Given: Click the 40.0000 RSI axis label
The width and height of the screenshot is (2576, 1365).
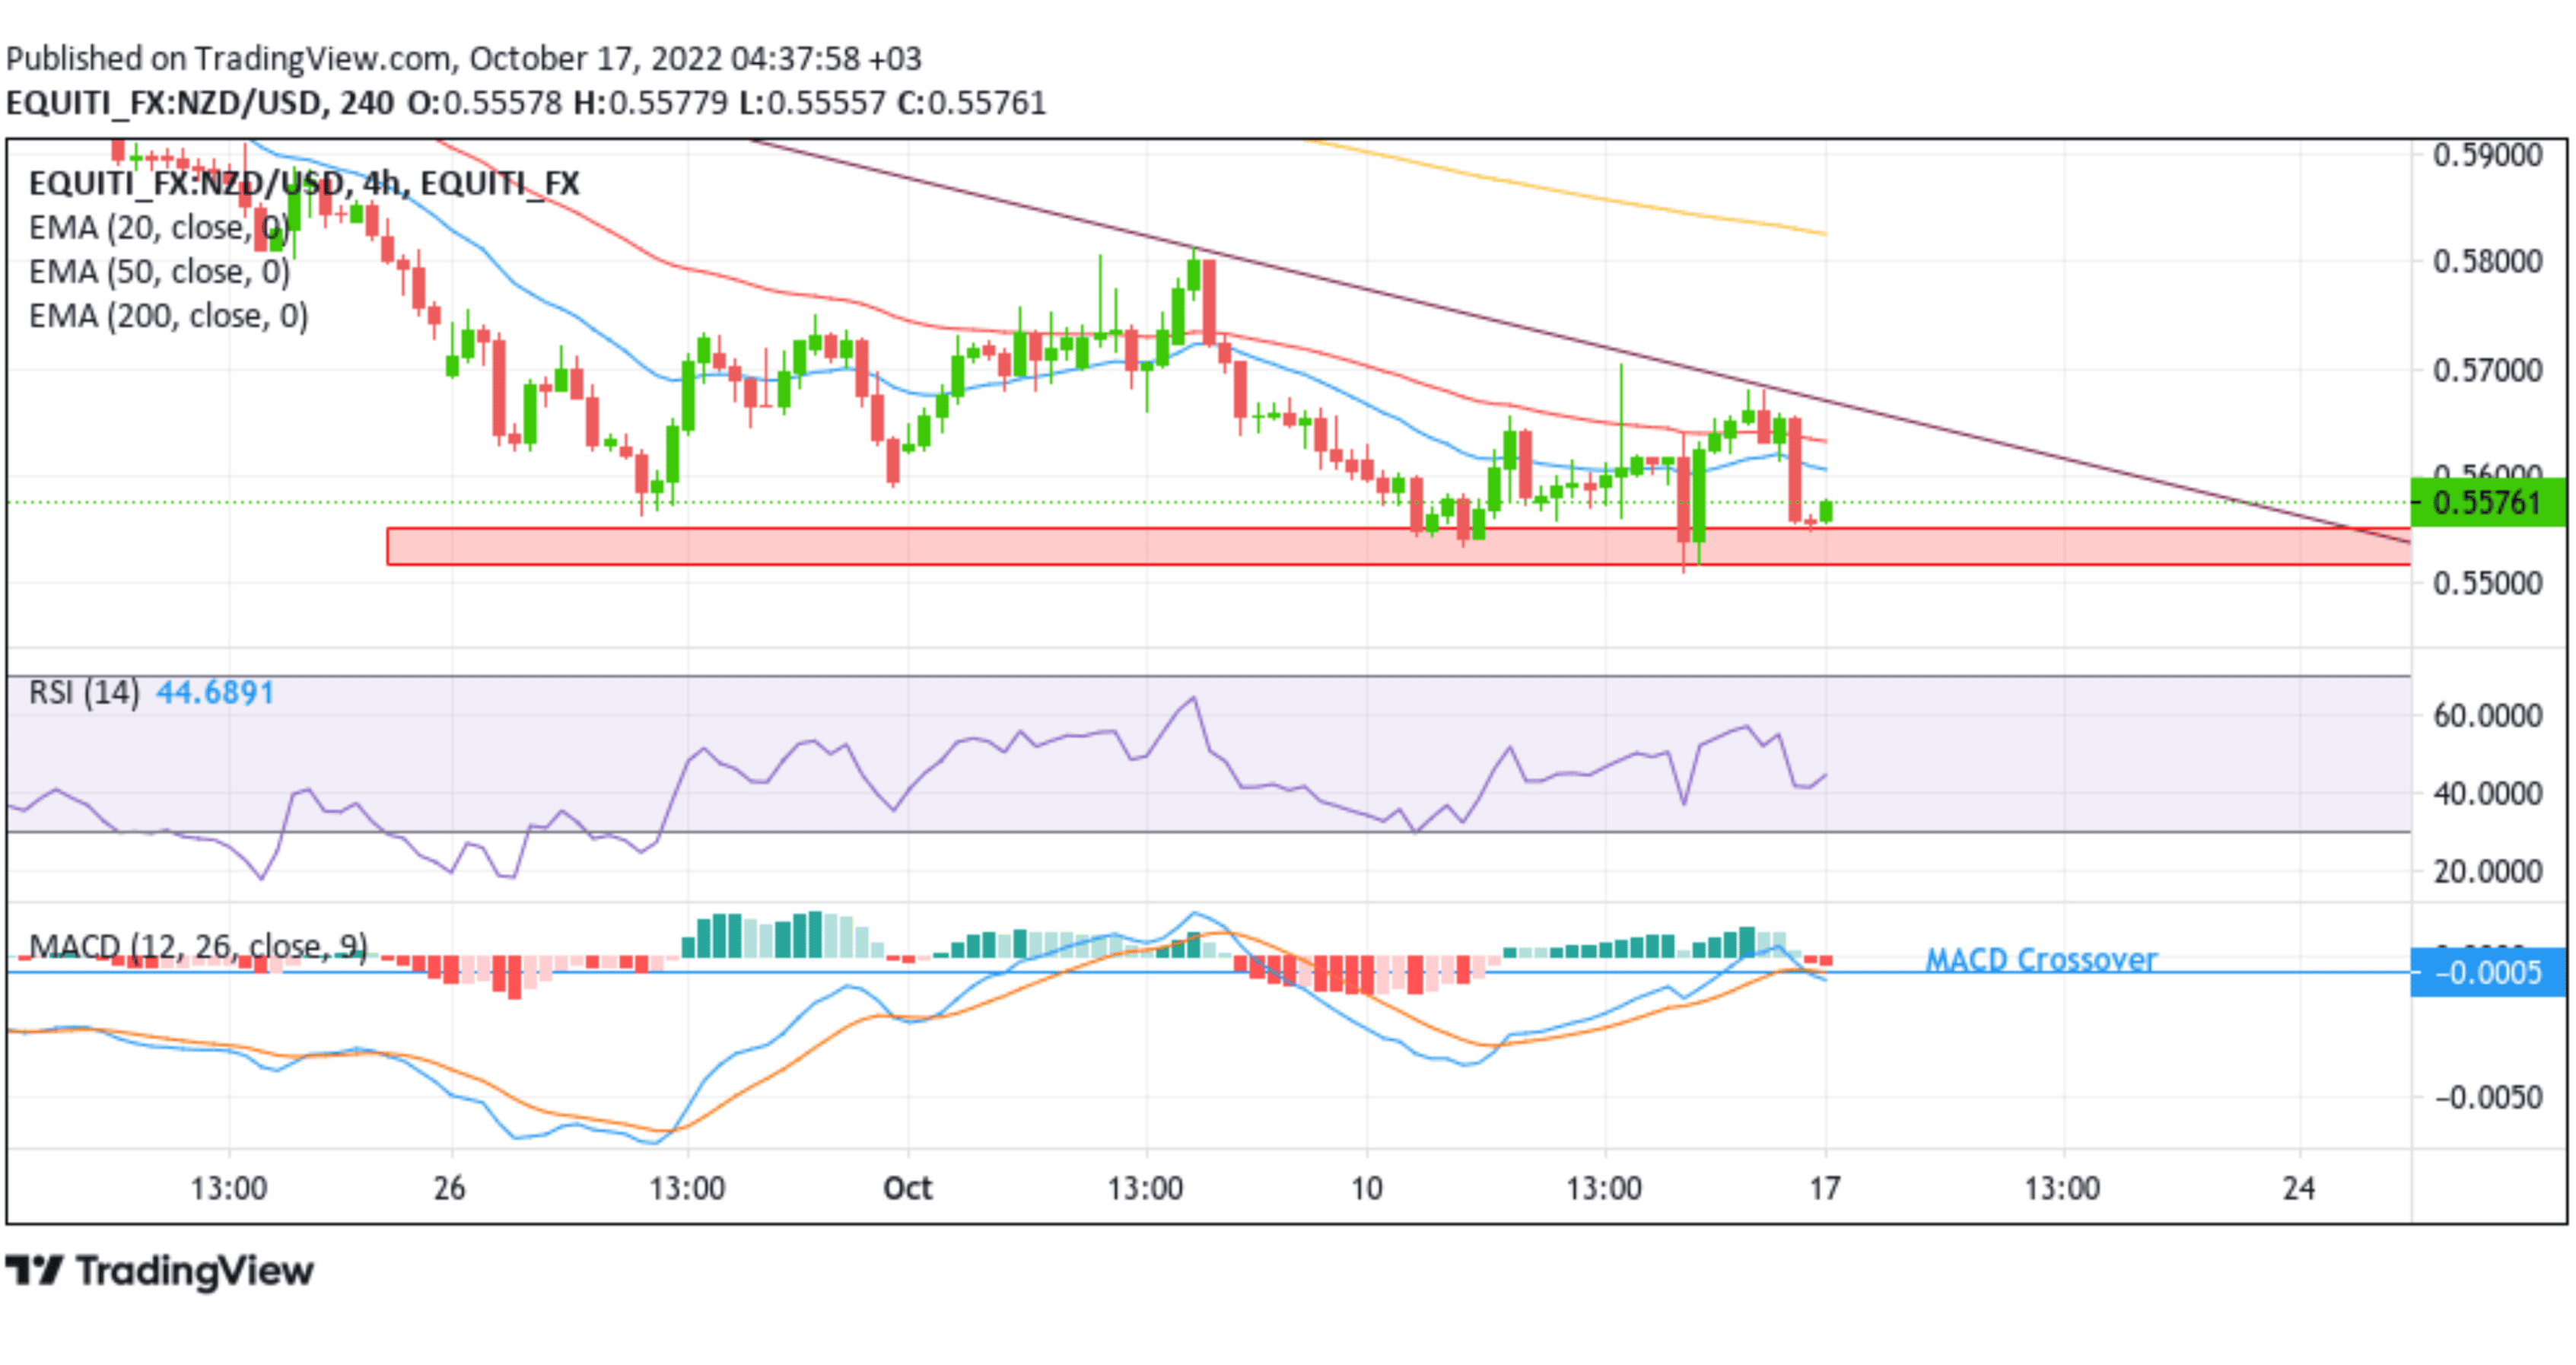Looking at the screenshot, I should click(x=2487, y=794).
